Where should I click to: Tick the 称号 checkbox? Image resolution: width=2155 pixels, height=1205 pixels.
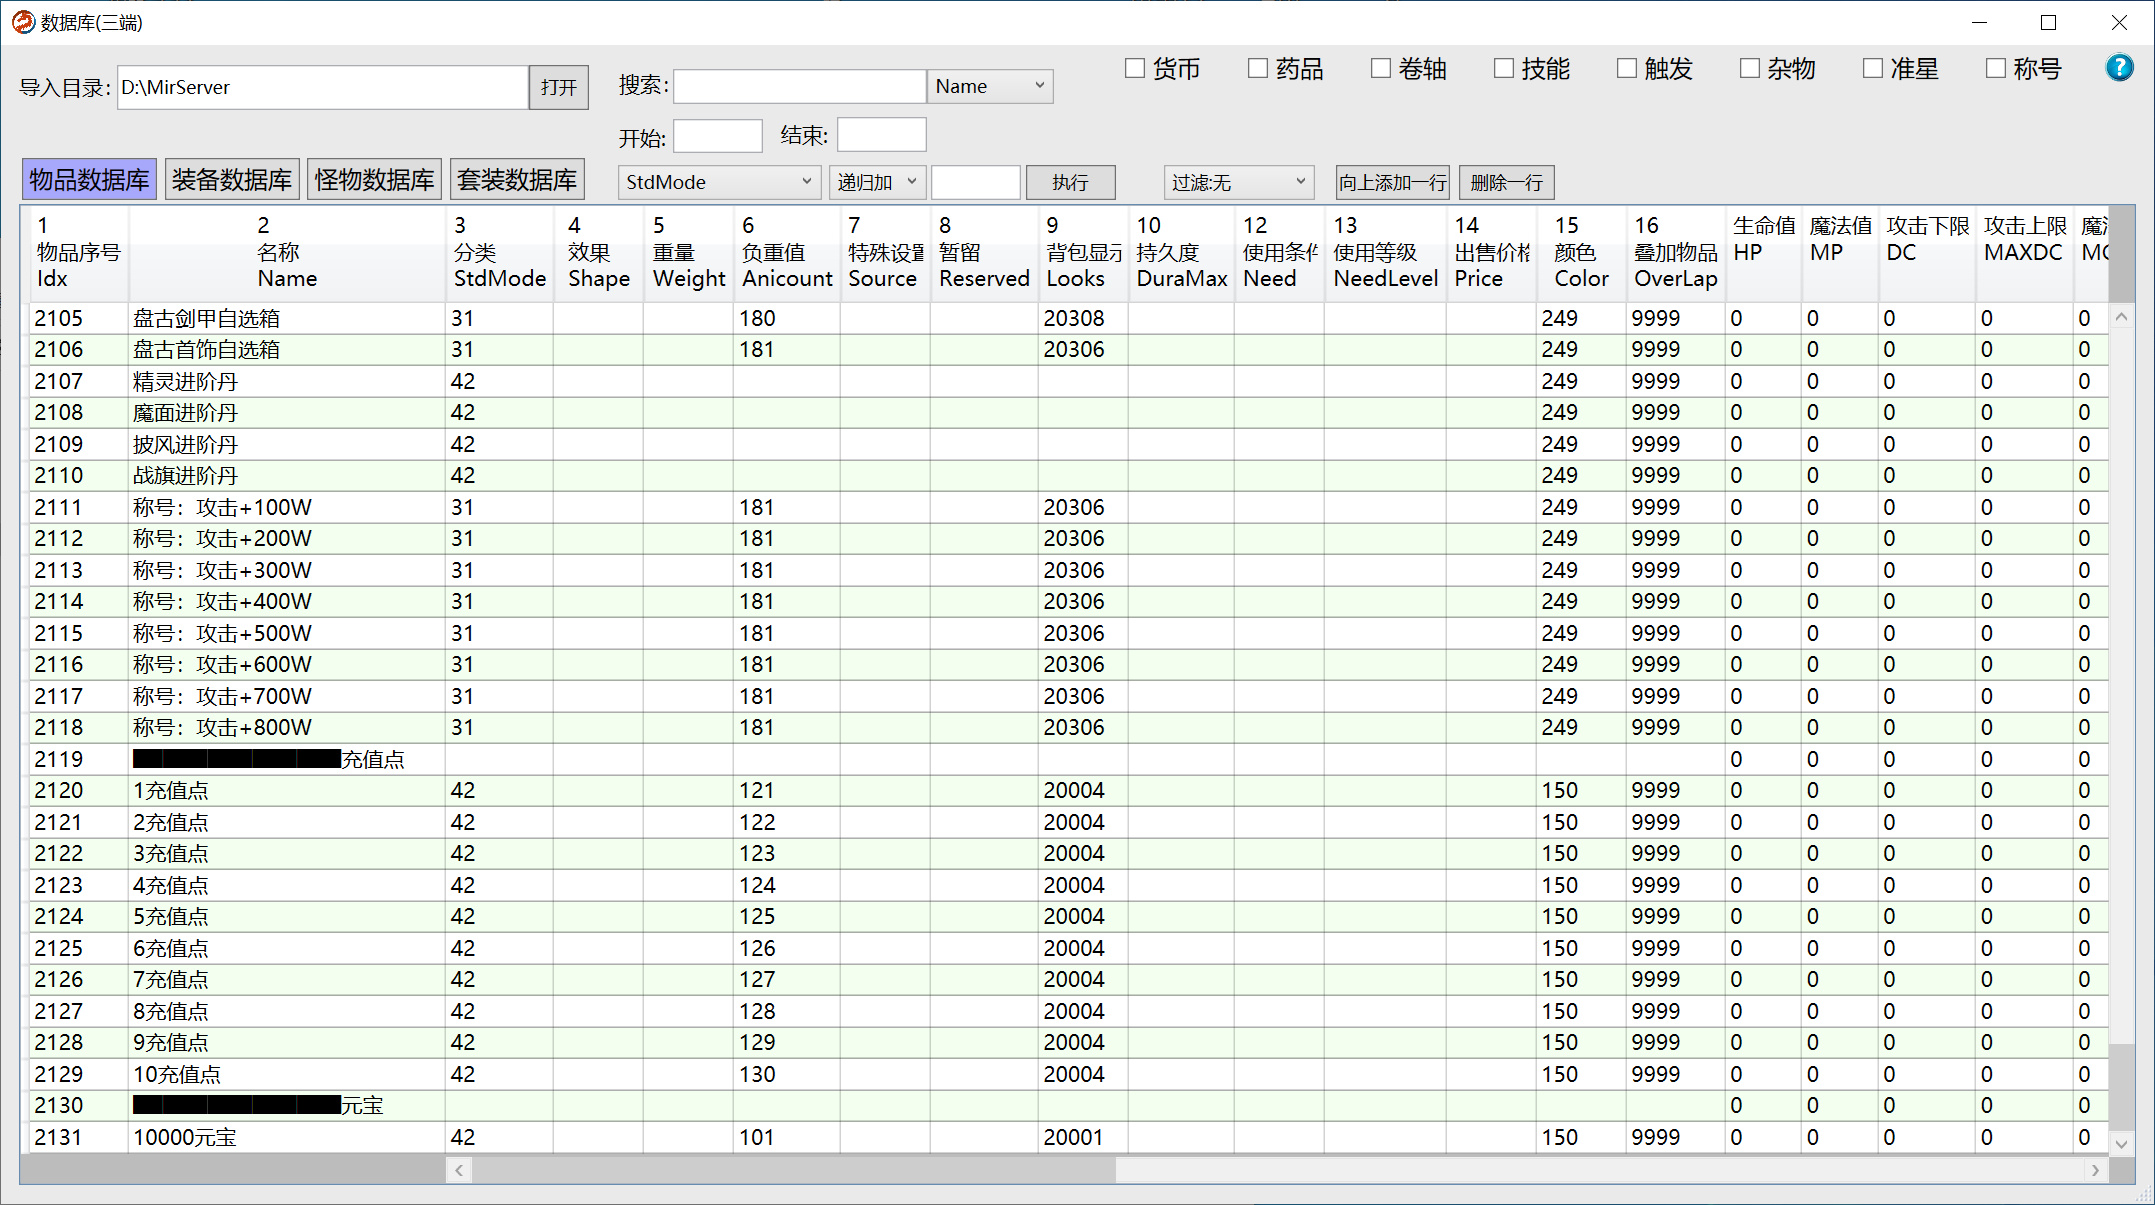[x=1995, y=68]
